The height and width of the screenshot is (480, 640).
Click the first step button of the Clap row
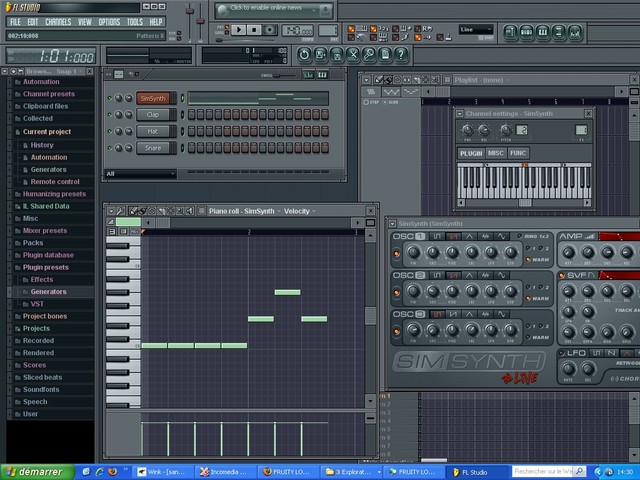point(192,115)
